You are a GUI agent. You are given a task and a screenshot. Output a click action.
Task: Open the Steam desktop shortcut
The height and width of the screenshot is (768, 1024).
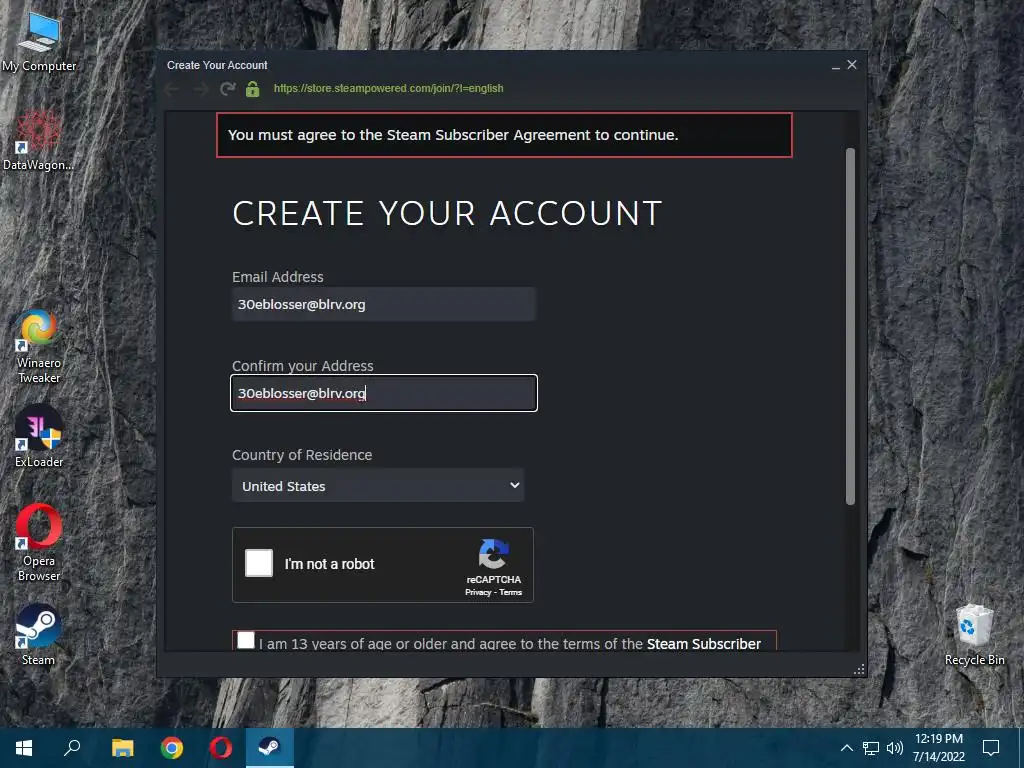(x=39, y=635)
